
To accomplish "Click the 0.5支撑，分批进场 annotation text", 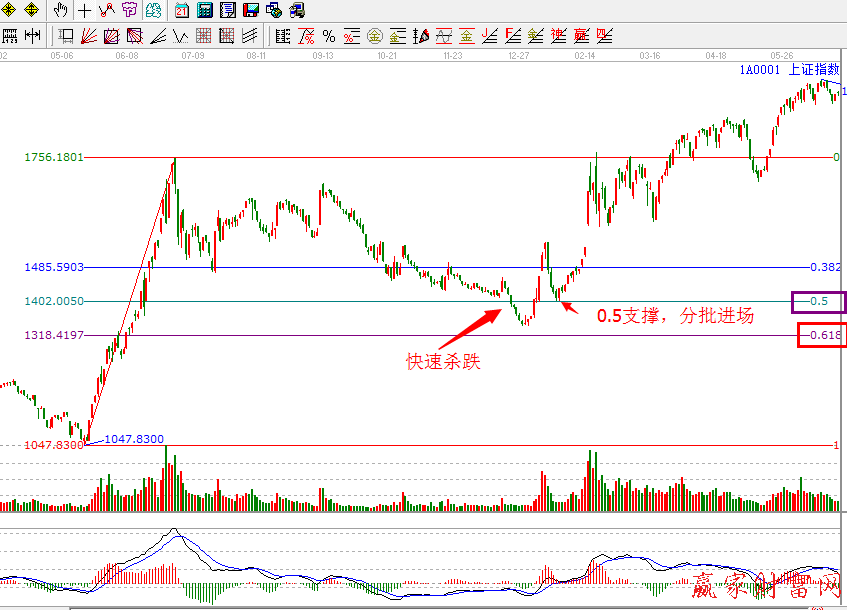I will pos(675,316).
